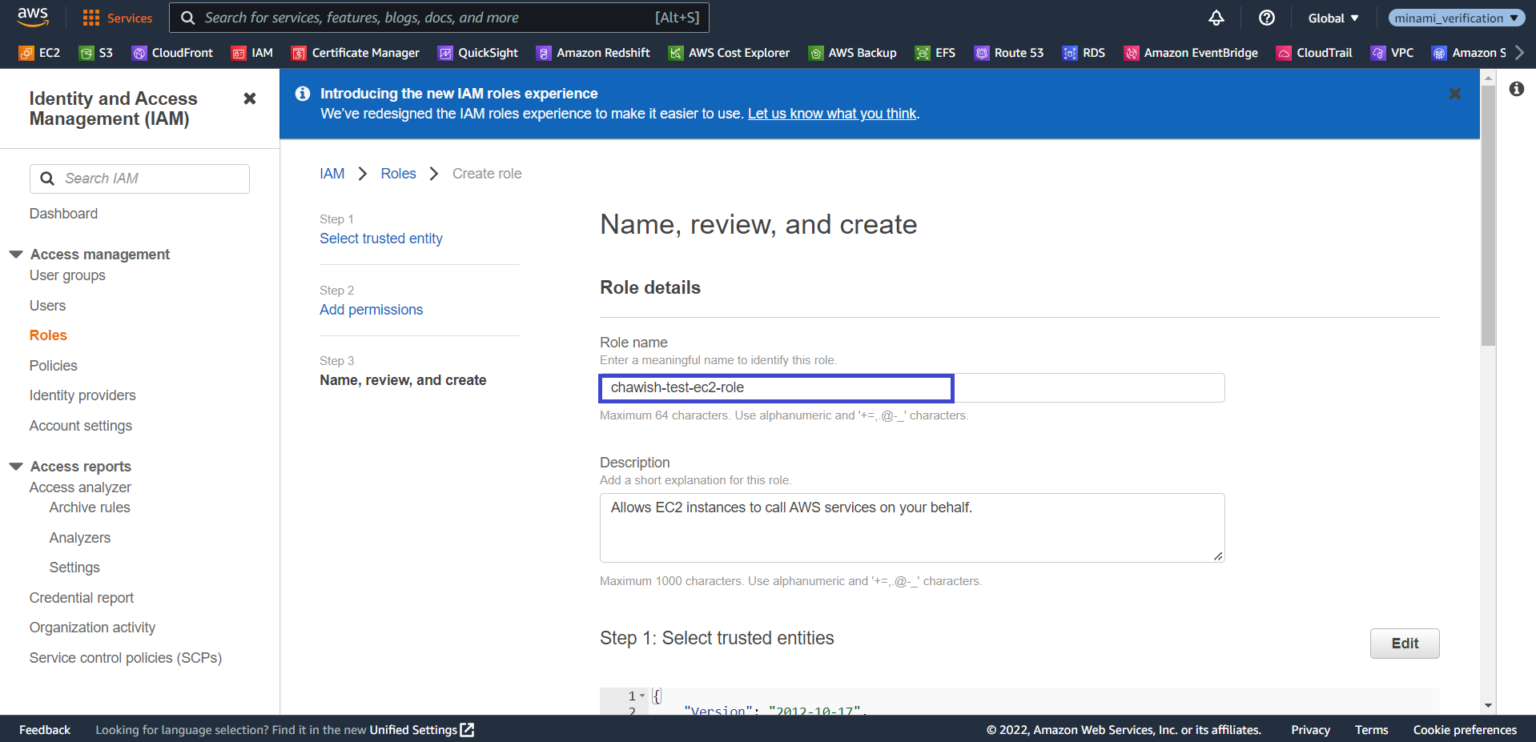Switch to Policies in the IAM sidebar

coord(53,365)
